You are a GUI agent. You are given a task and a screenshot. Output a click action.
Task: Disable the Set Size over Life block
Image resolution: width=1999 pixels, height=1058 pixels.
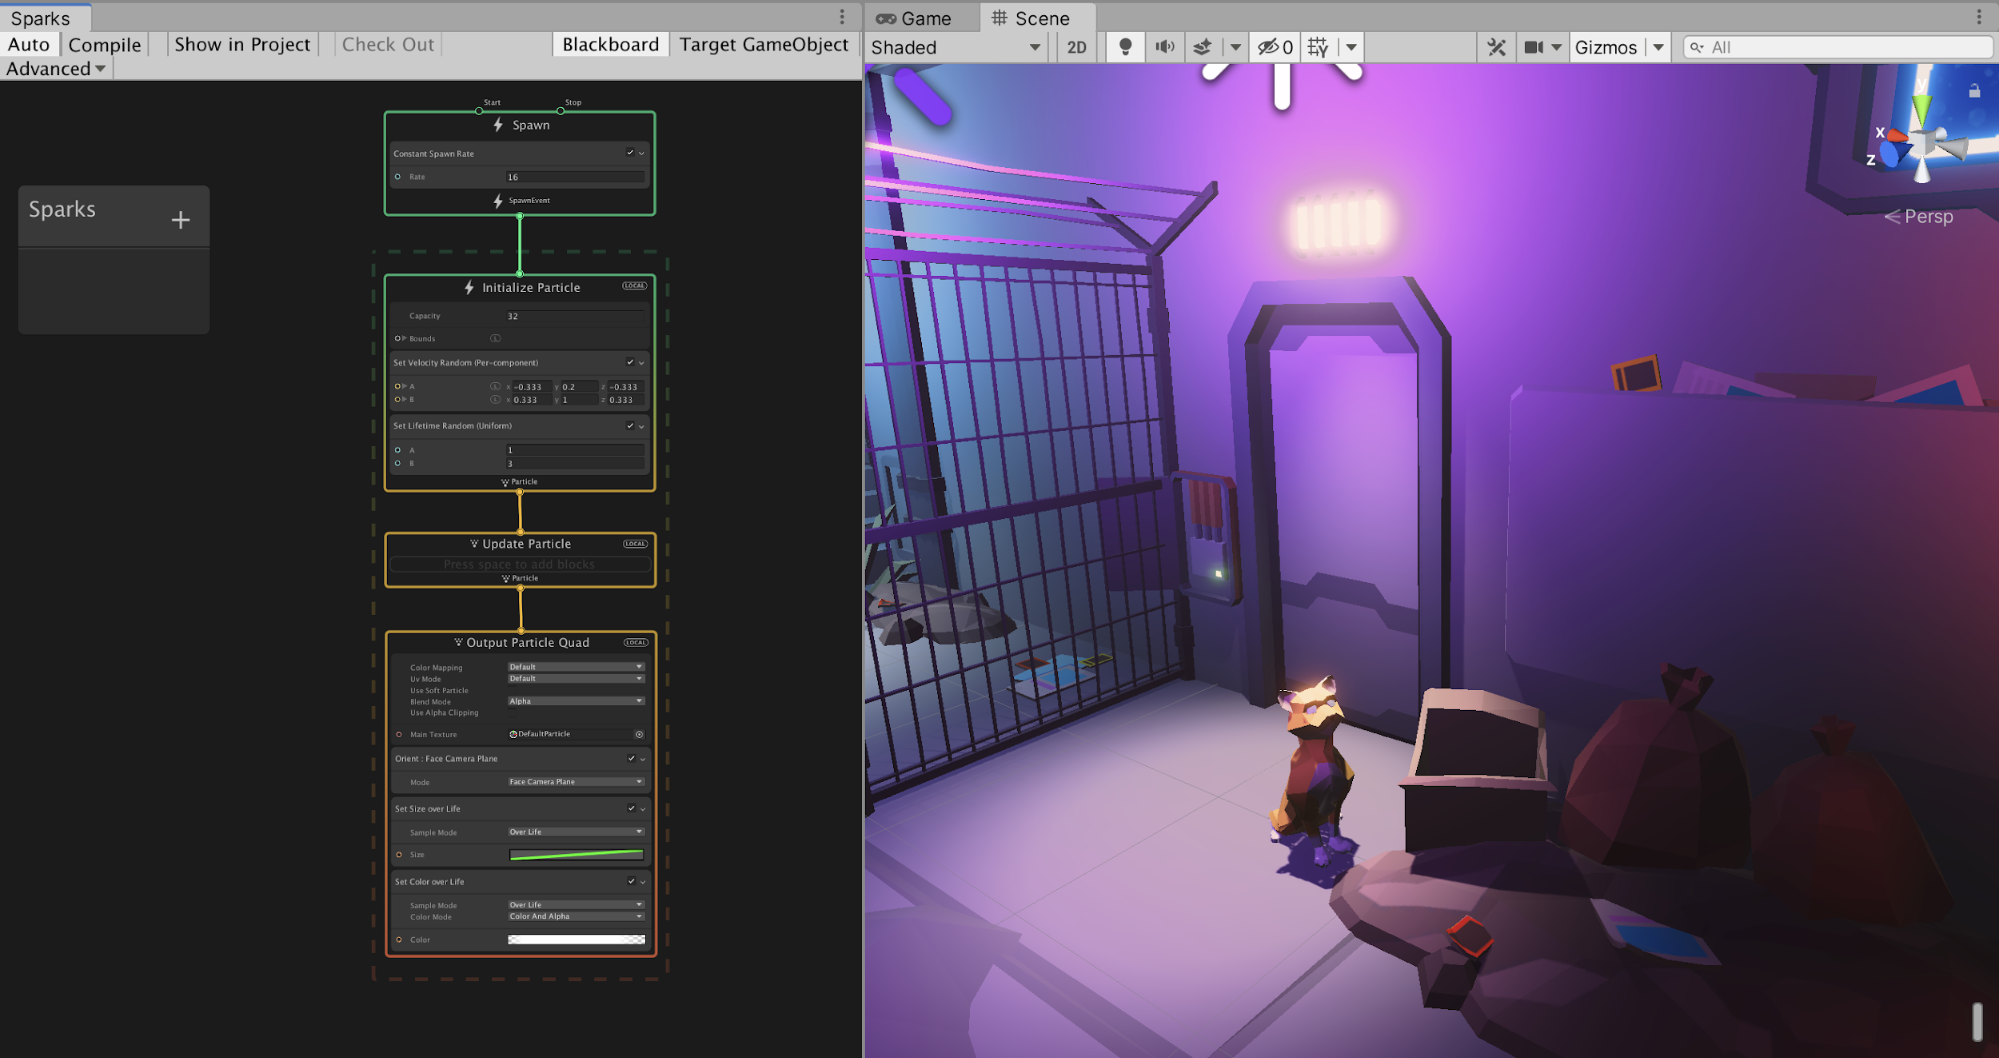(x=631, y=808)
